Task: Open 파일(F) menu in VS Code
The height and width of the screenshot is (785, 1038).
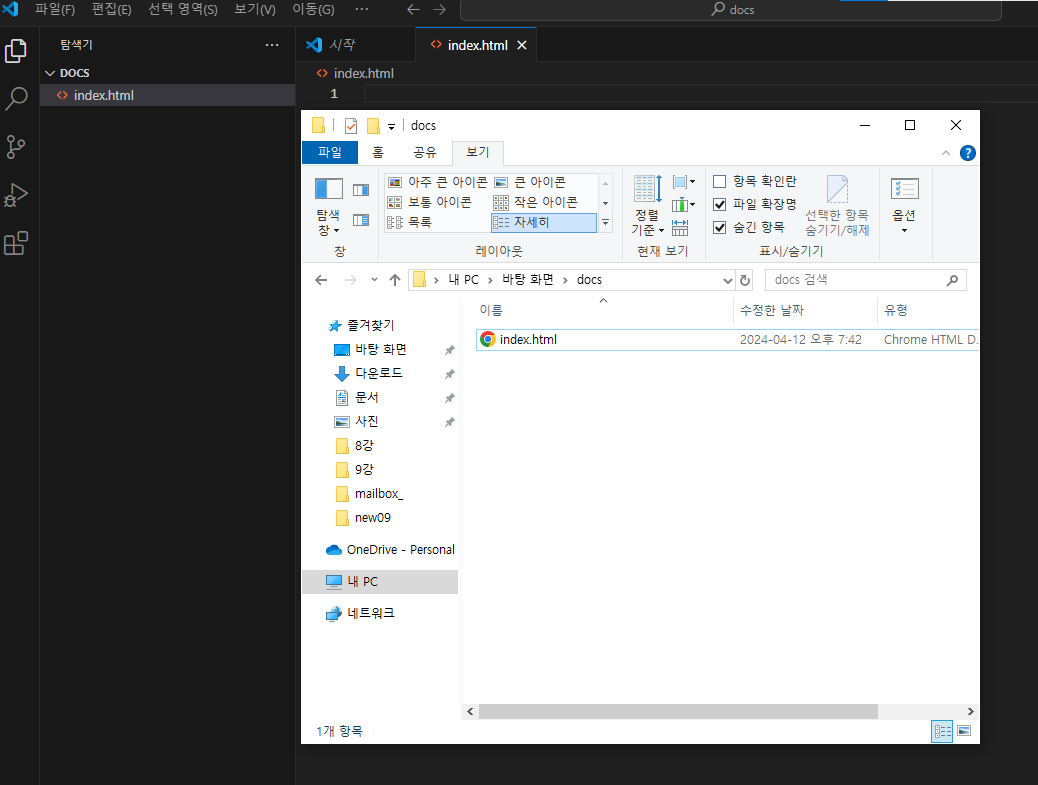Action: pyautogui.click(x=55, y=9)
